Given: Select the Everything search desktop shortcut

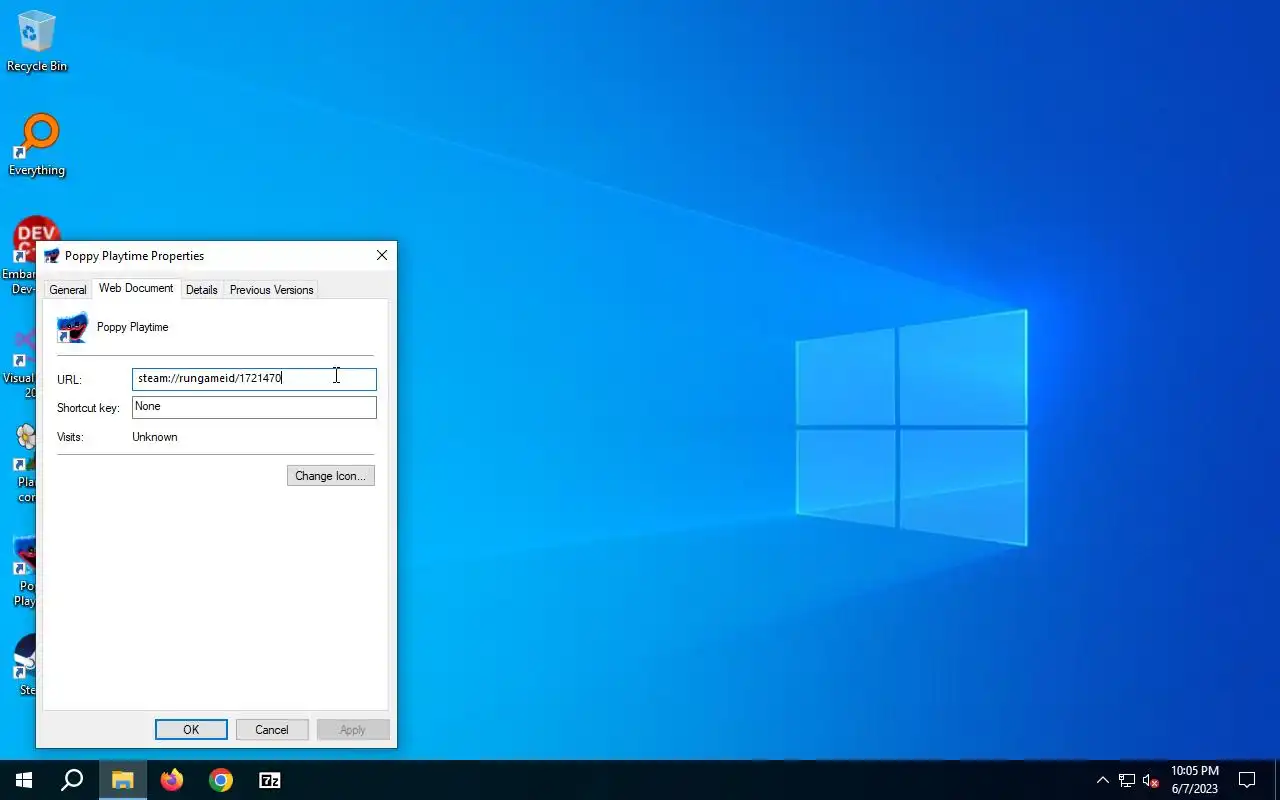Looking at the screenshot, I should click(x=37, y=145).
